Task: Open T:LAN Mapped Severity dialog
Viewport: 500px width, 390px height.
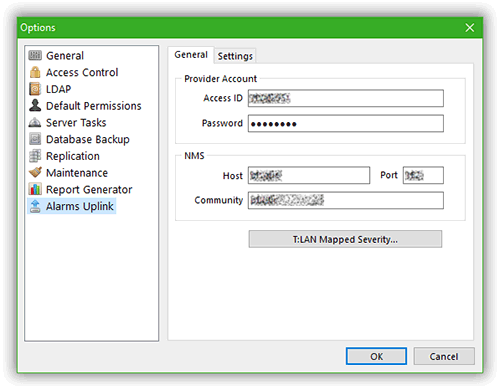Action: click(345, 239)
